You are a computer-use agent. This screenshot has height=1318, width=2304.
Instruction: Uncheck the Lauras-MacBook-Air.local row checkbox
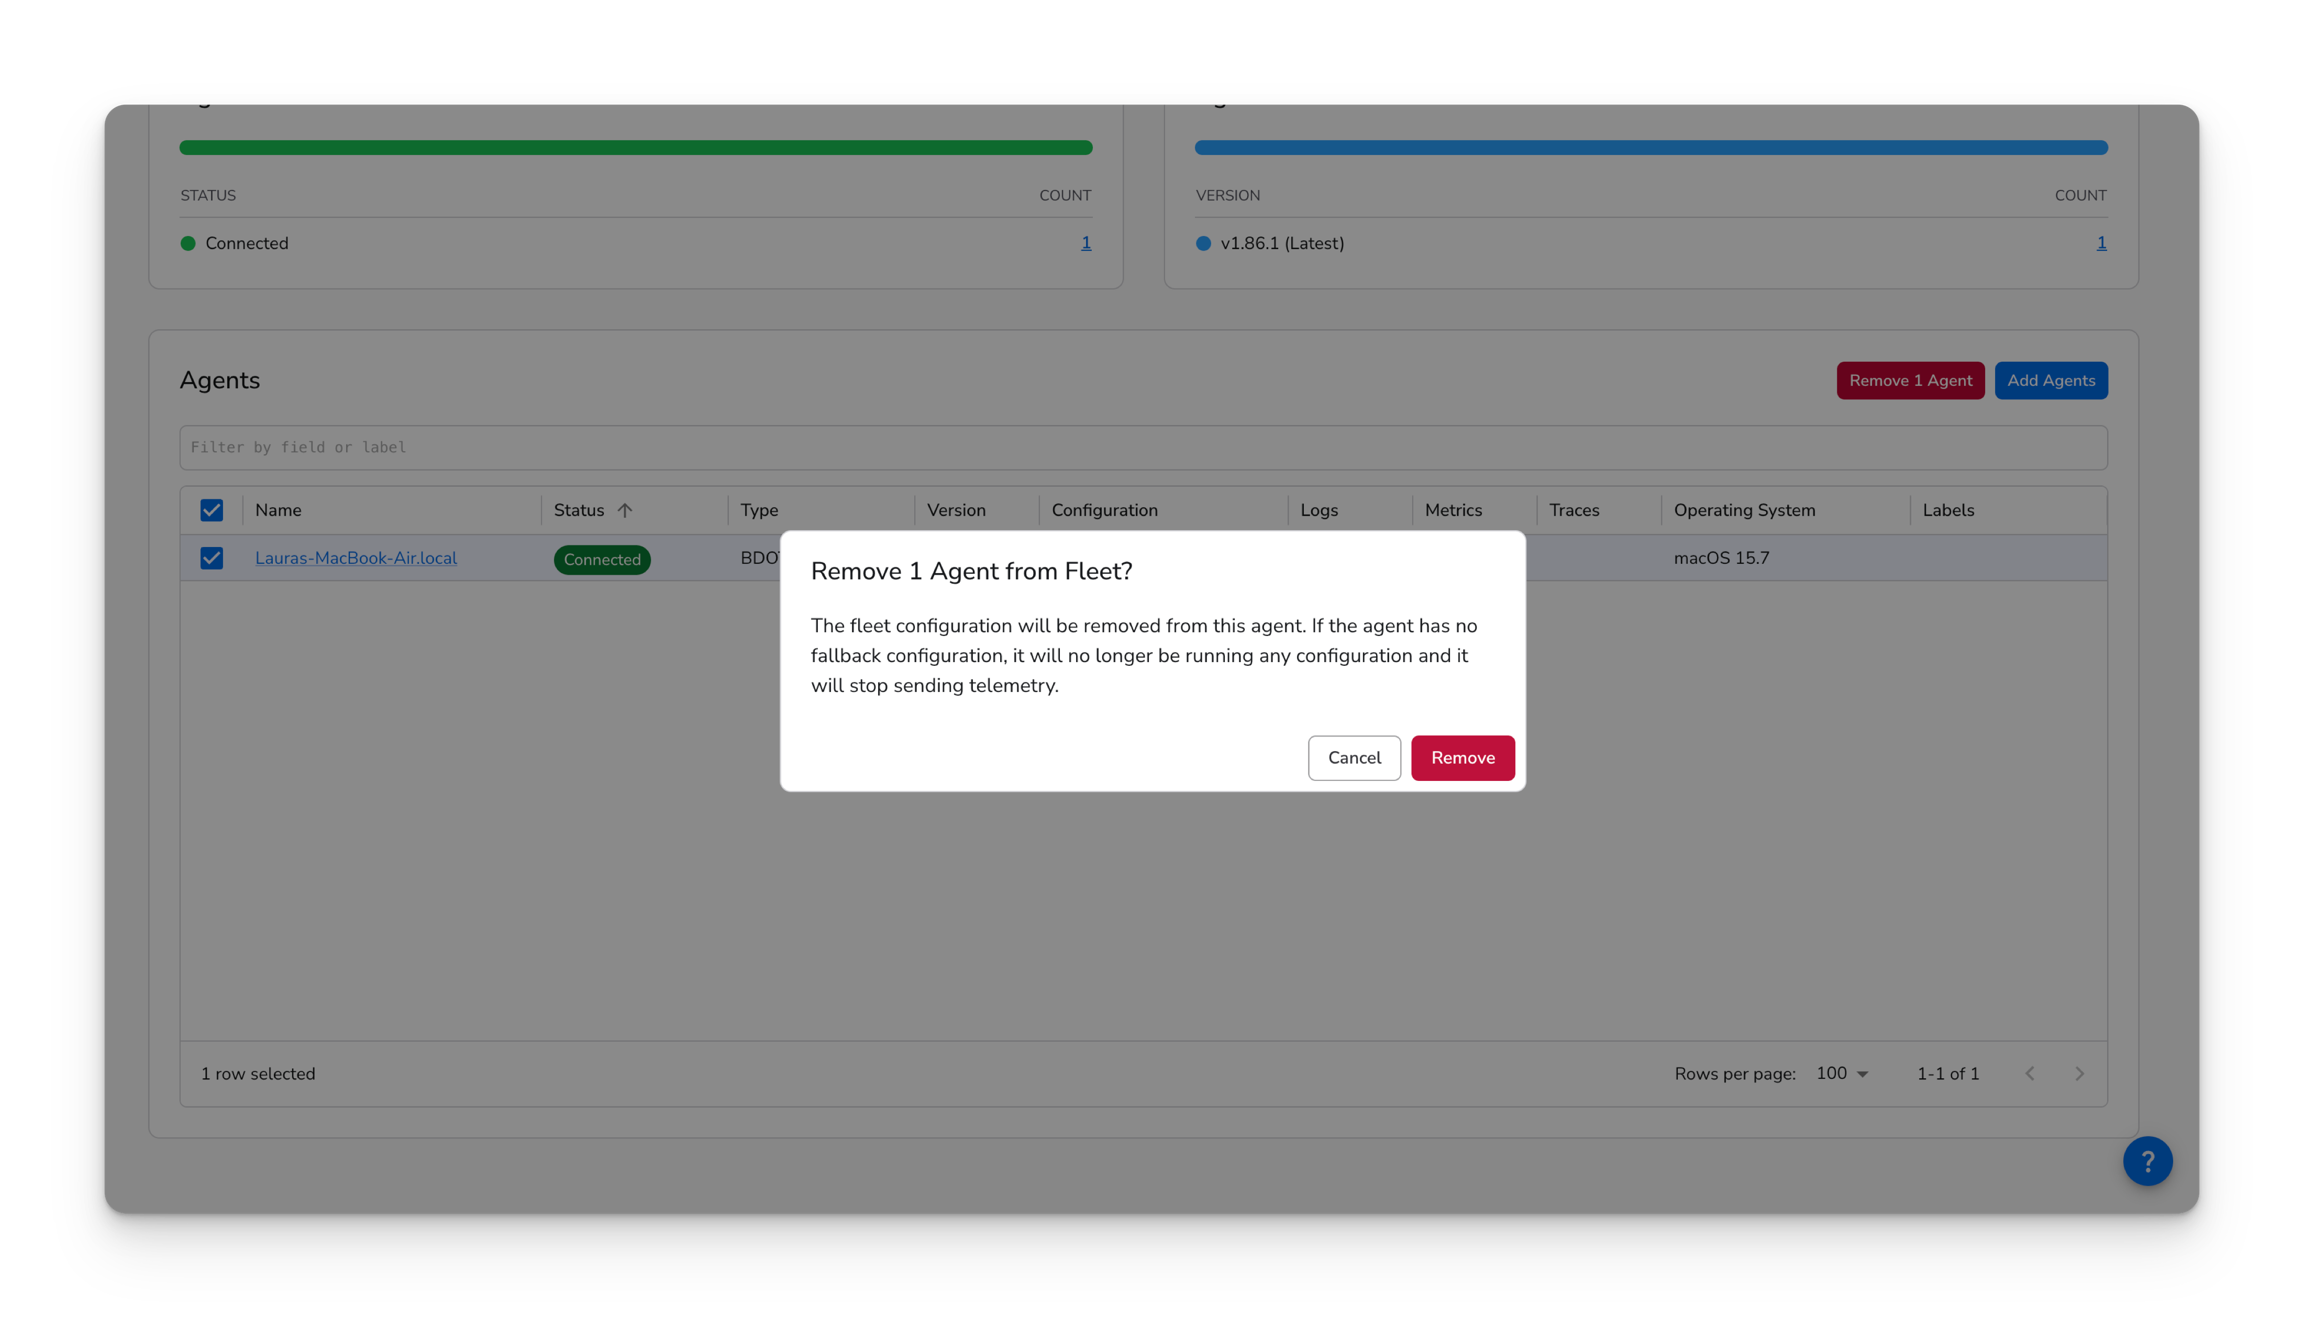tap(211, 558)
